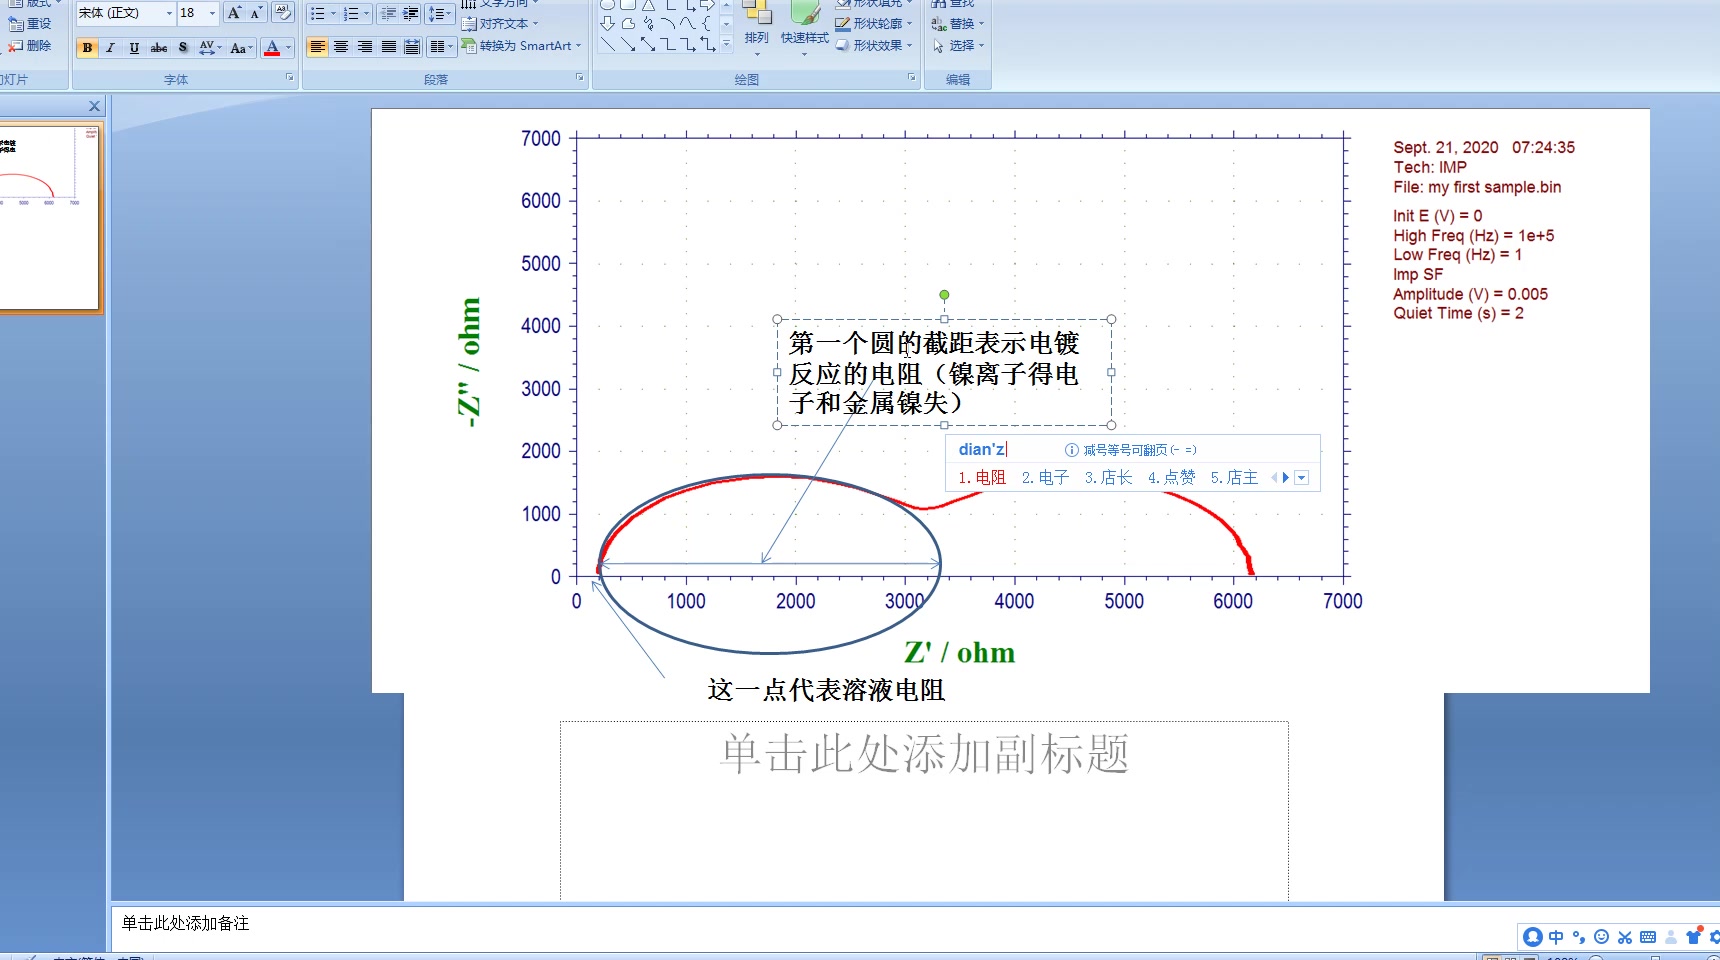Open the columns dropdown
Screen dimensions: 1720x960
point(441,47)
